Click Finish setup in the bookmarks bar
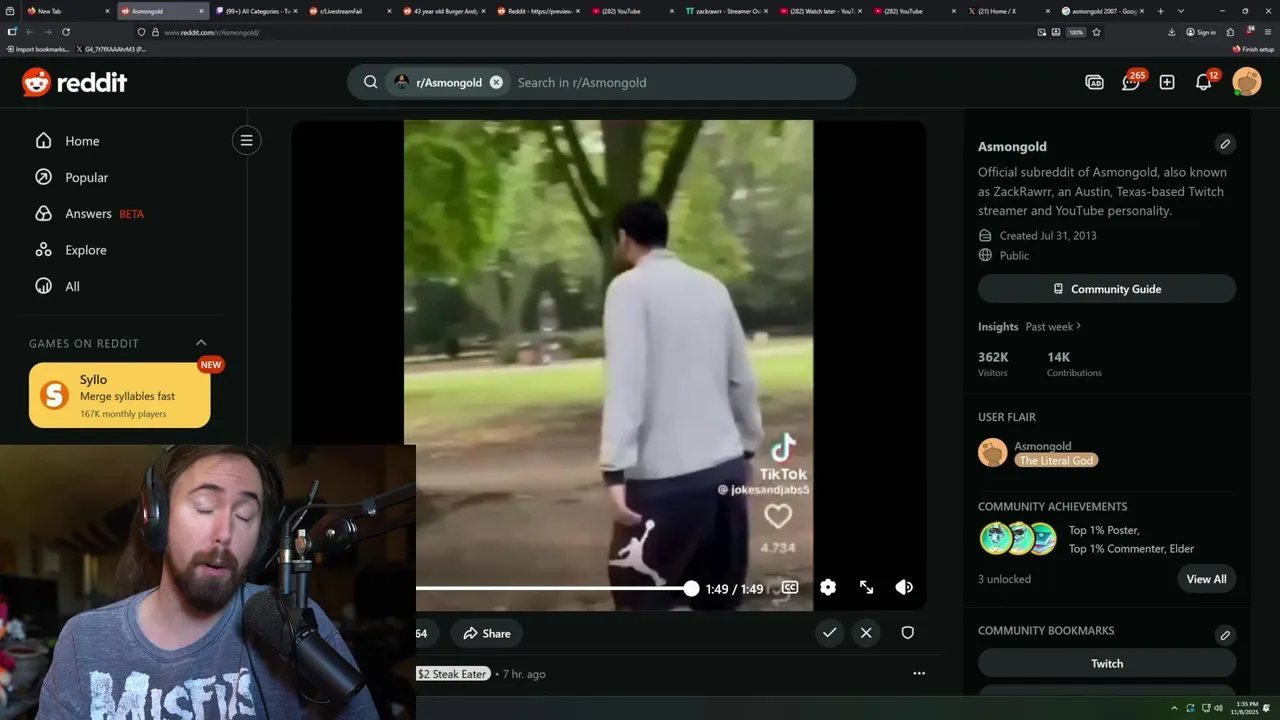Screen dimensions: 1280x720 coord(1253,49)
